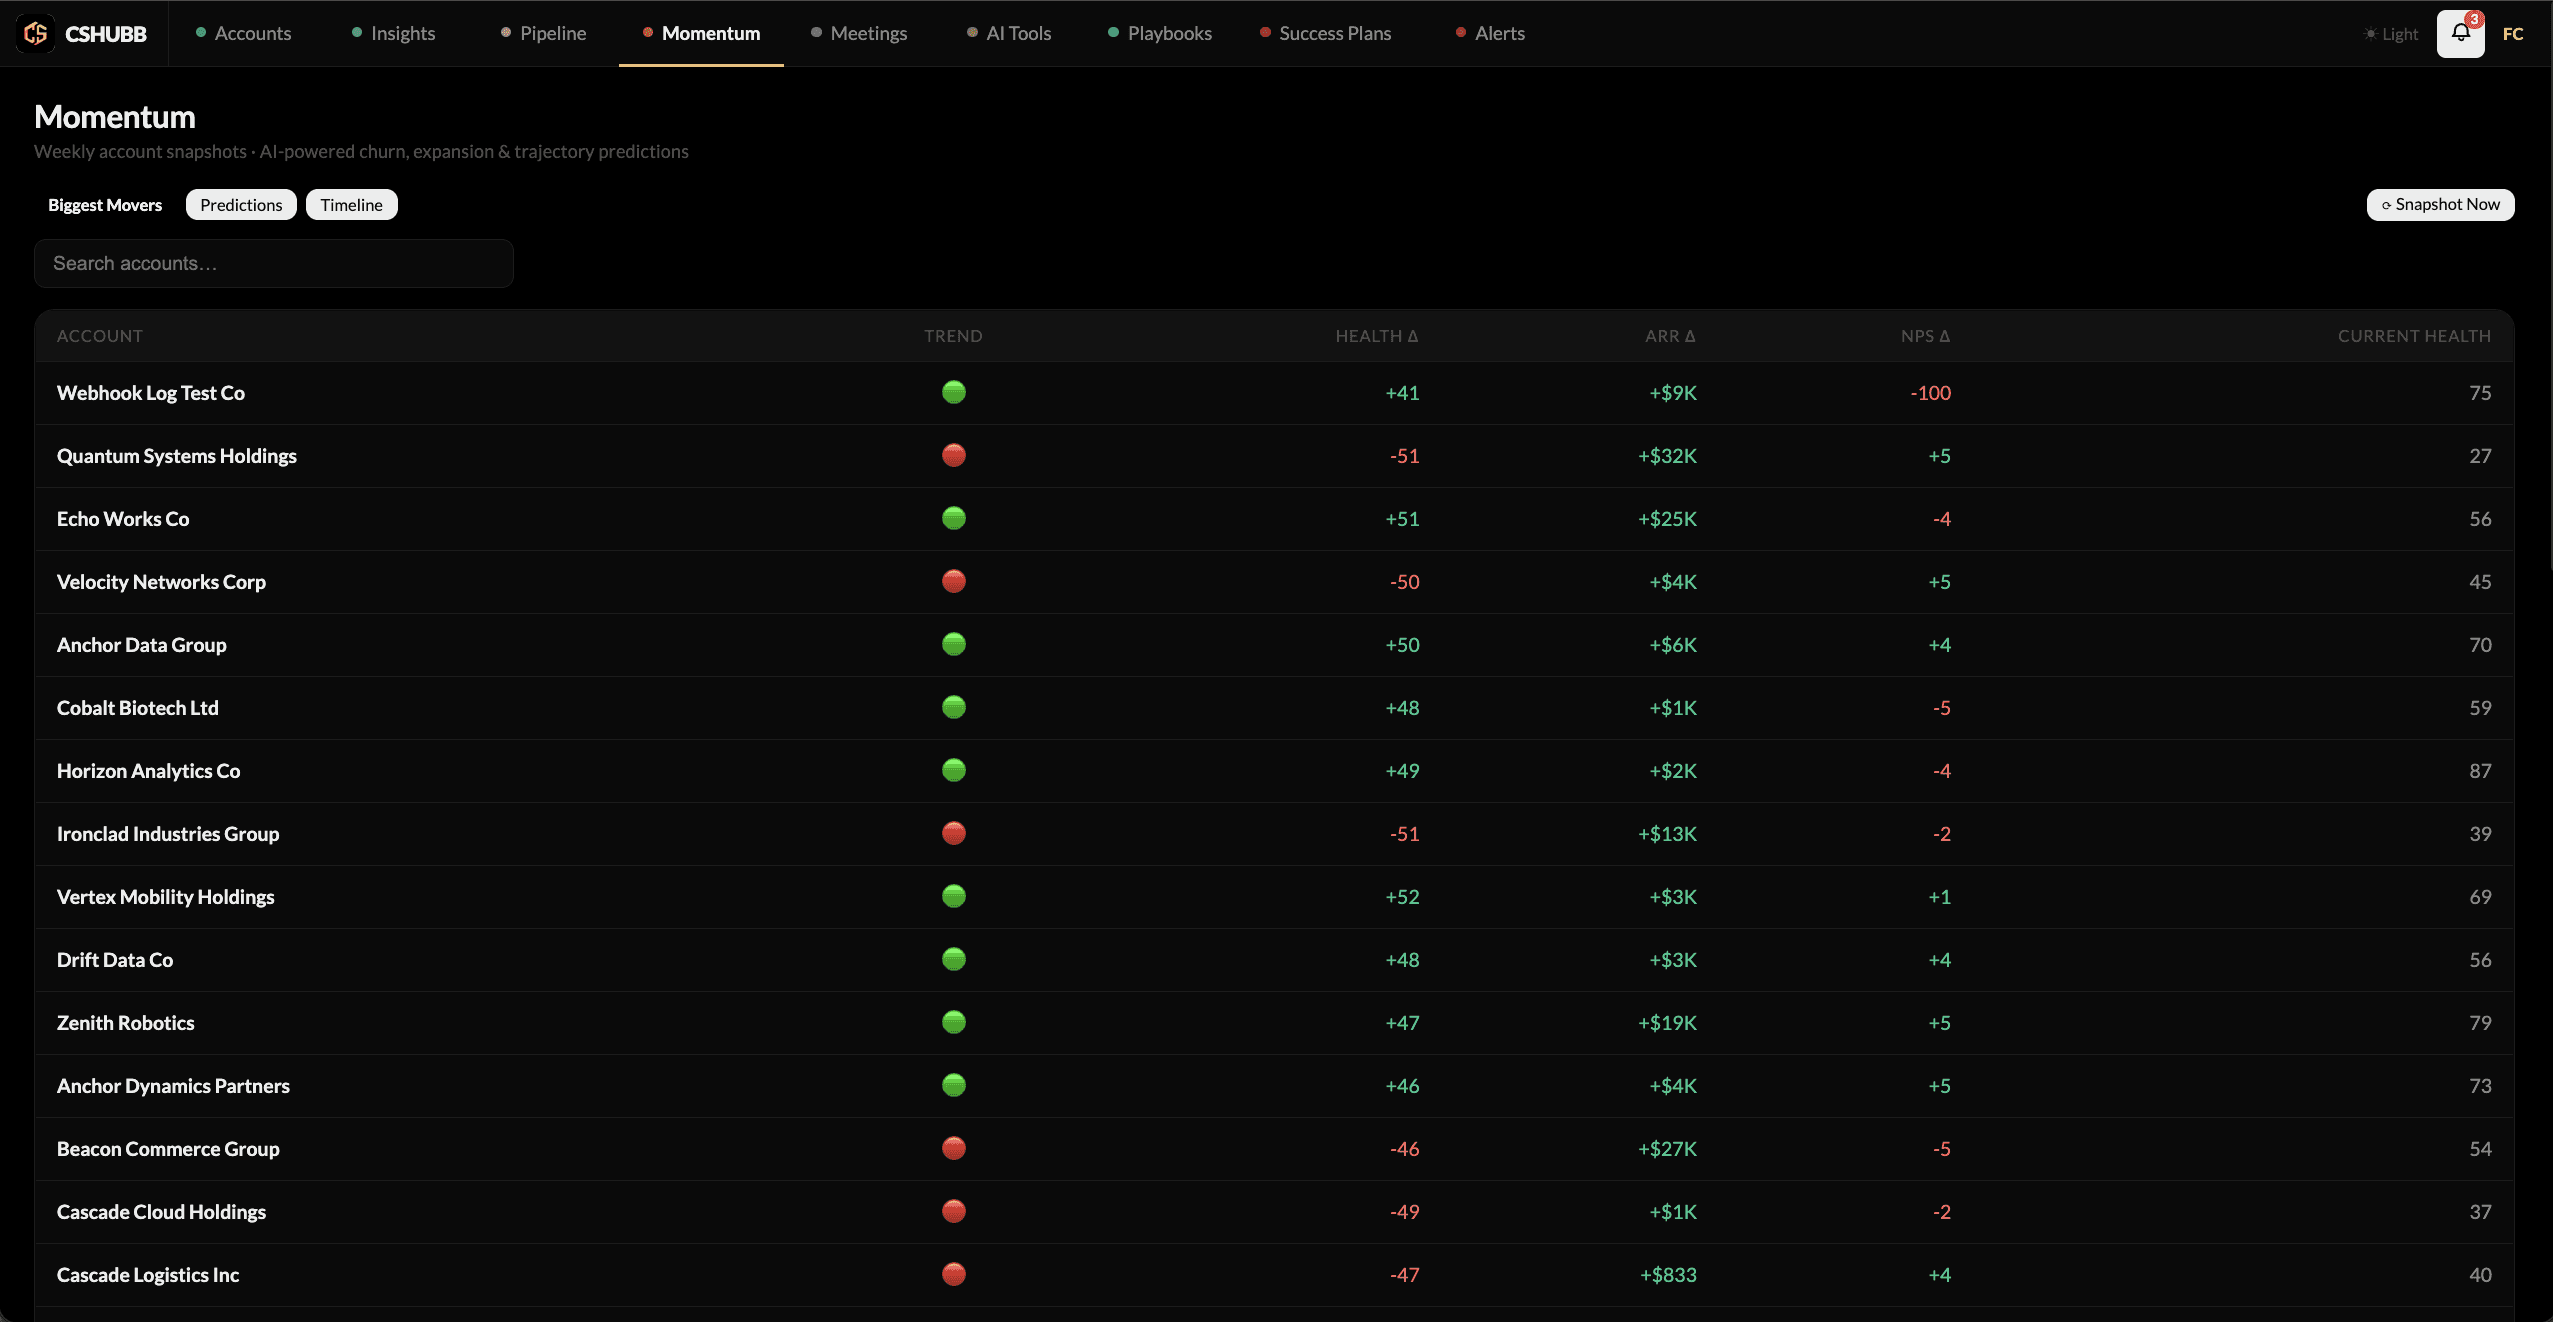Switch to the Timeline tab
This screenshot has height=1322, width=2553.
(x=351, y=205)
